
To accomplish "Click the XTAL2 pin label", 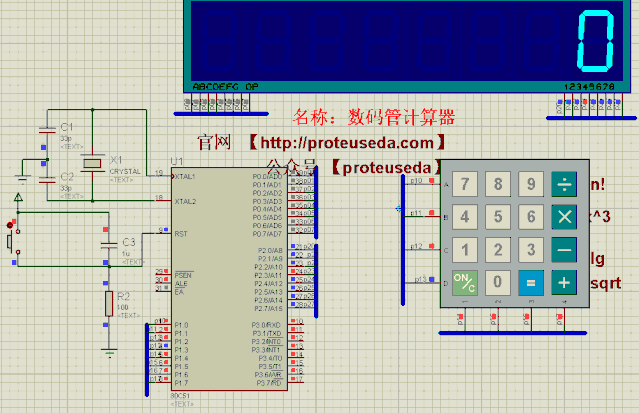I will pyautogui.click(x=185, y=201).
